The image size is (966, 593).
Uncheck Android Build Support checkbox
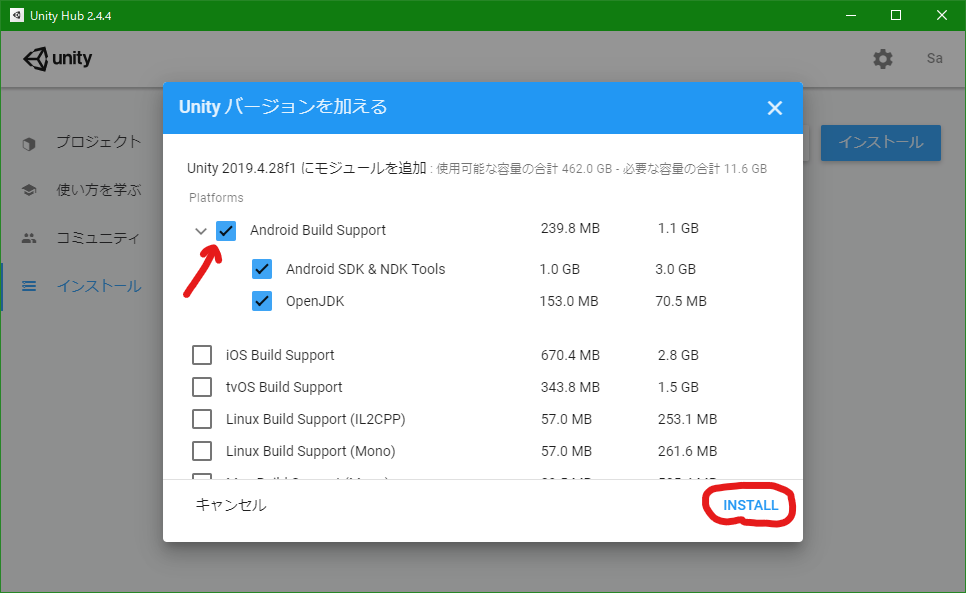226,231
